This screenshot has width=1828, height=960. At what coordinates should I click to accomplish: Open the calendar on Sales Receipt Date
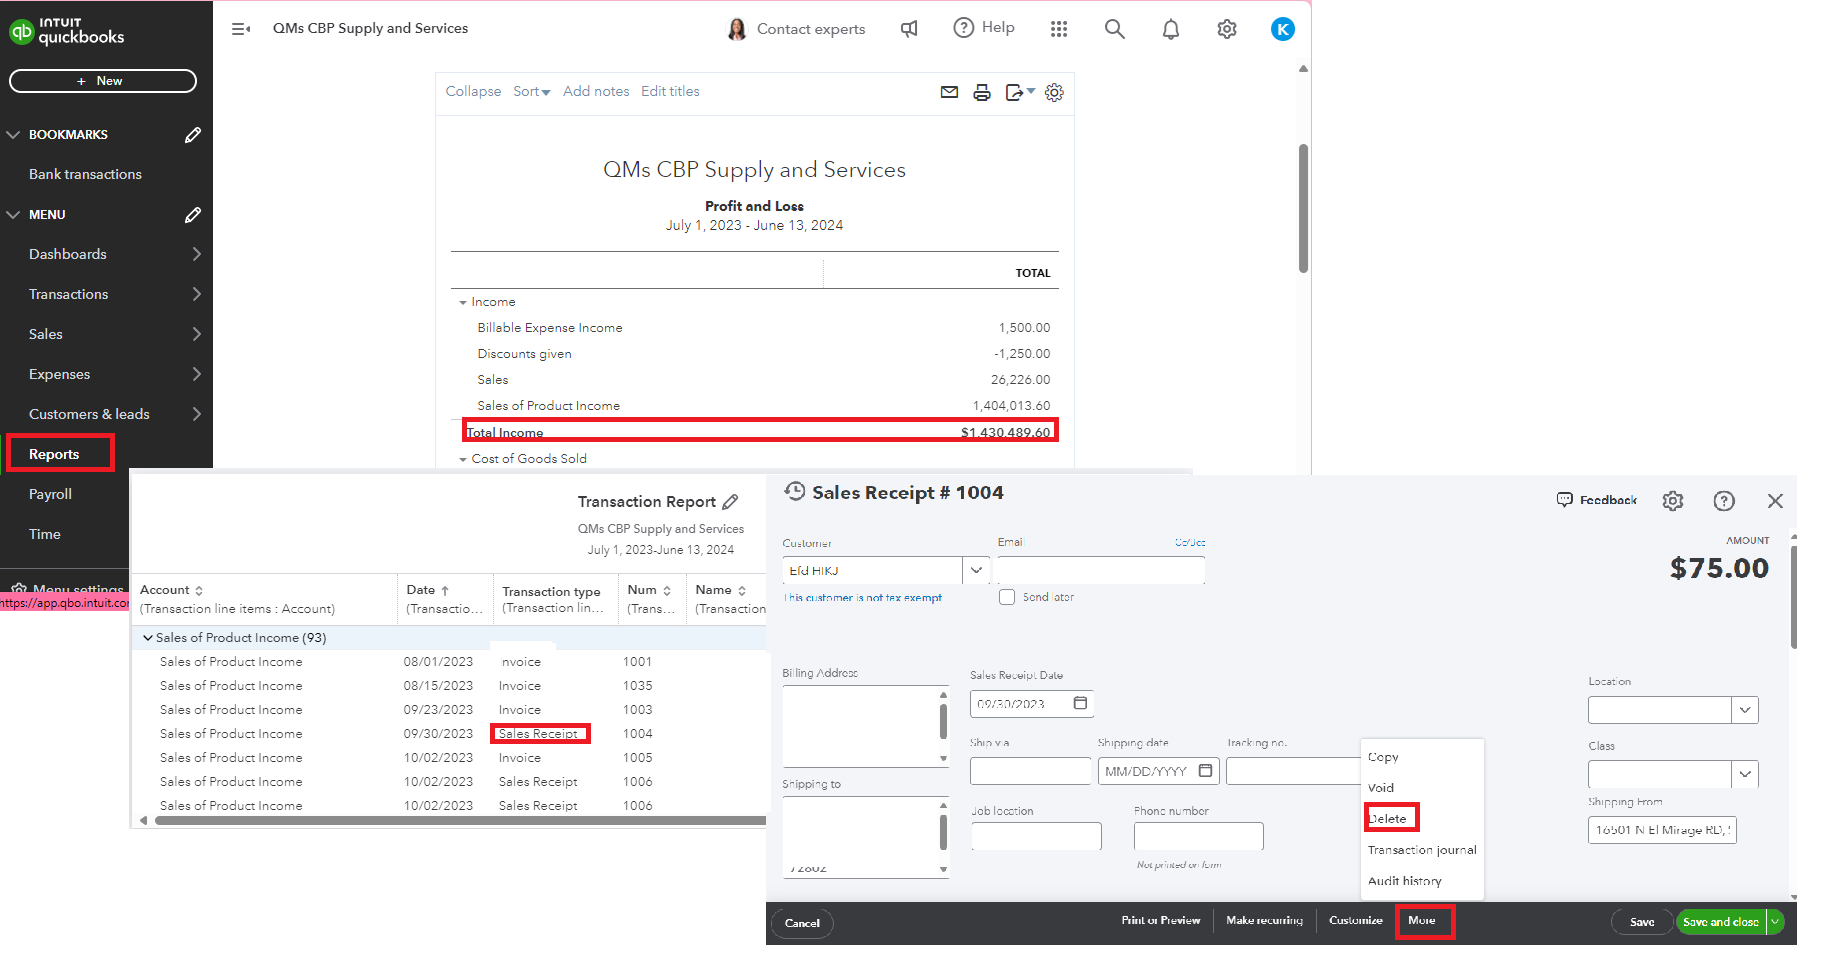point(1080,703)
